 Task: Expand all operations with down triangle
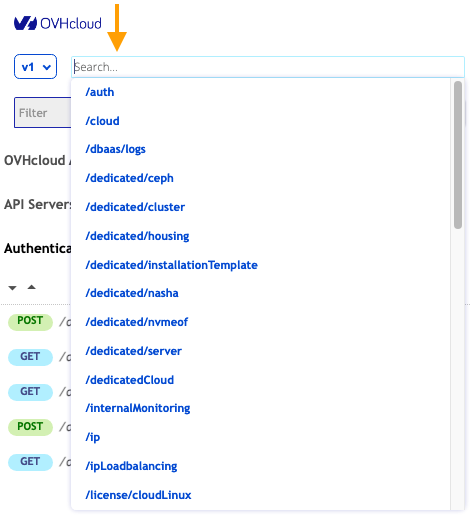pyautogui.click(x=12, y=288)
